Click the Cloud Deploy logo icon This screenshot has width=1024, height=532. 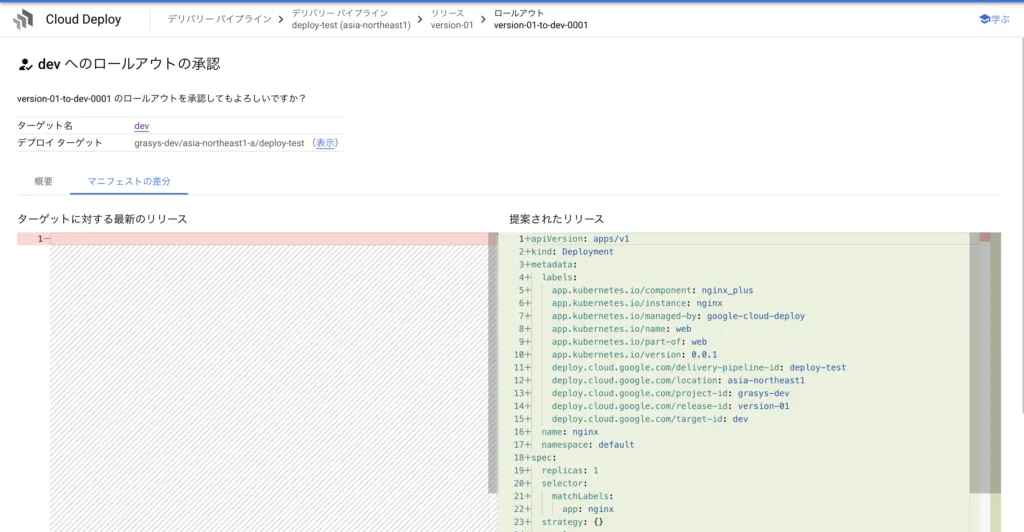click(x=23, y=20)
